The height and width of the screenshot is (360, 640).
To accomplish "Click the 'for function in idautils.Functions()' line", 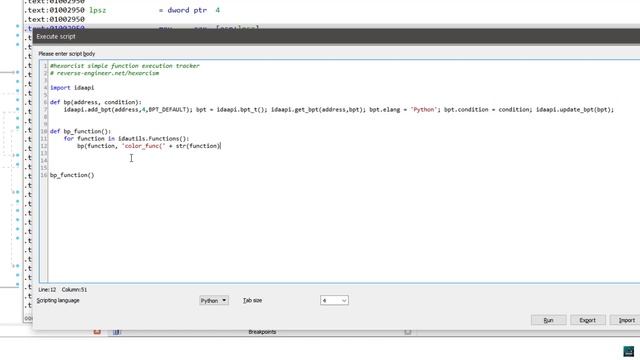I will pyautogui.click(x=126, y=139).
